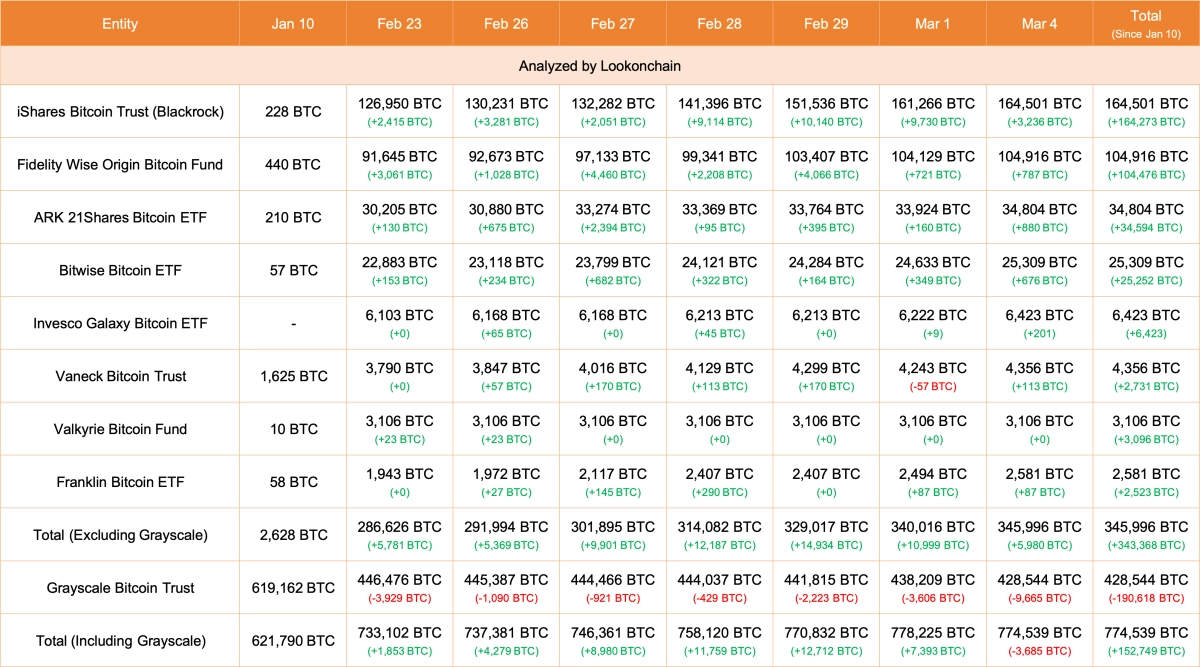1200x667 pixels.
Task: Click the 151,536 BTC cell
Action: point(826,112)
